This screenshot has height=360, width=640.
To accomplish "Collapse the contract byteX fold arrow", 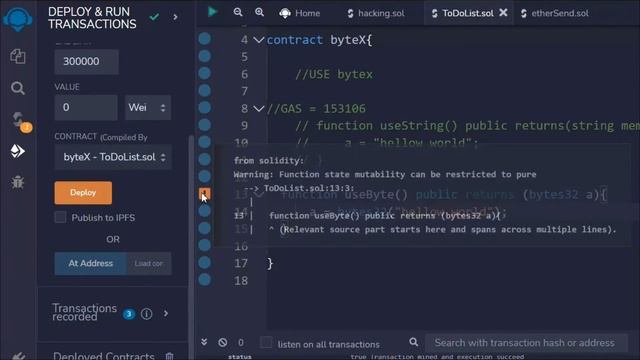I will click(258, 40).
